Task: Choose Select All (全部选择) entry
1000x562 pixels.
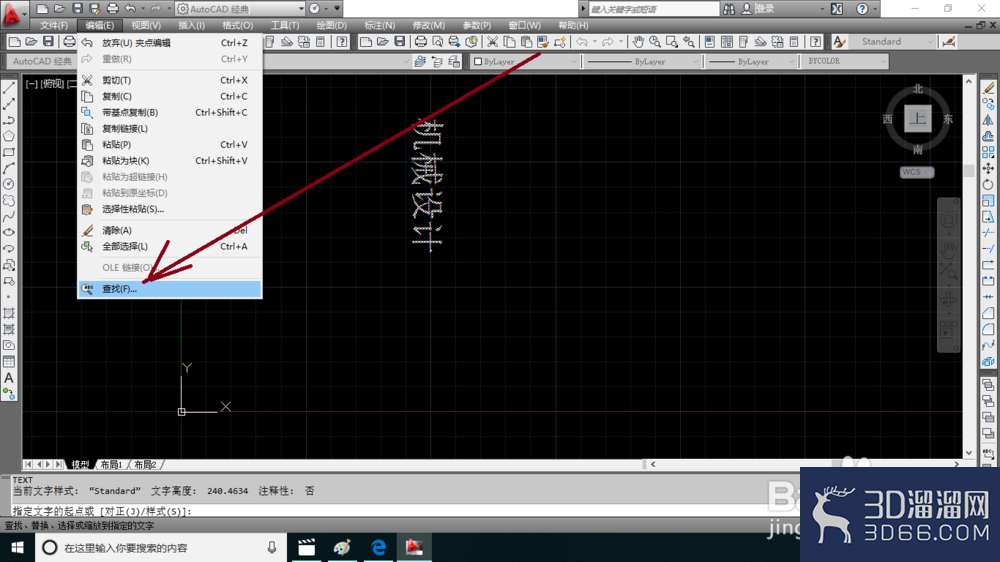Action: click(170, 246)
